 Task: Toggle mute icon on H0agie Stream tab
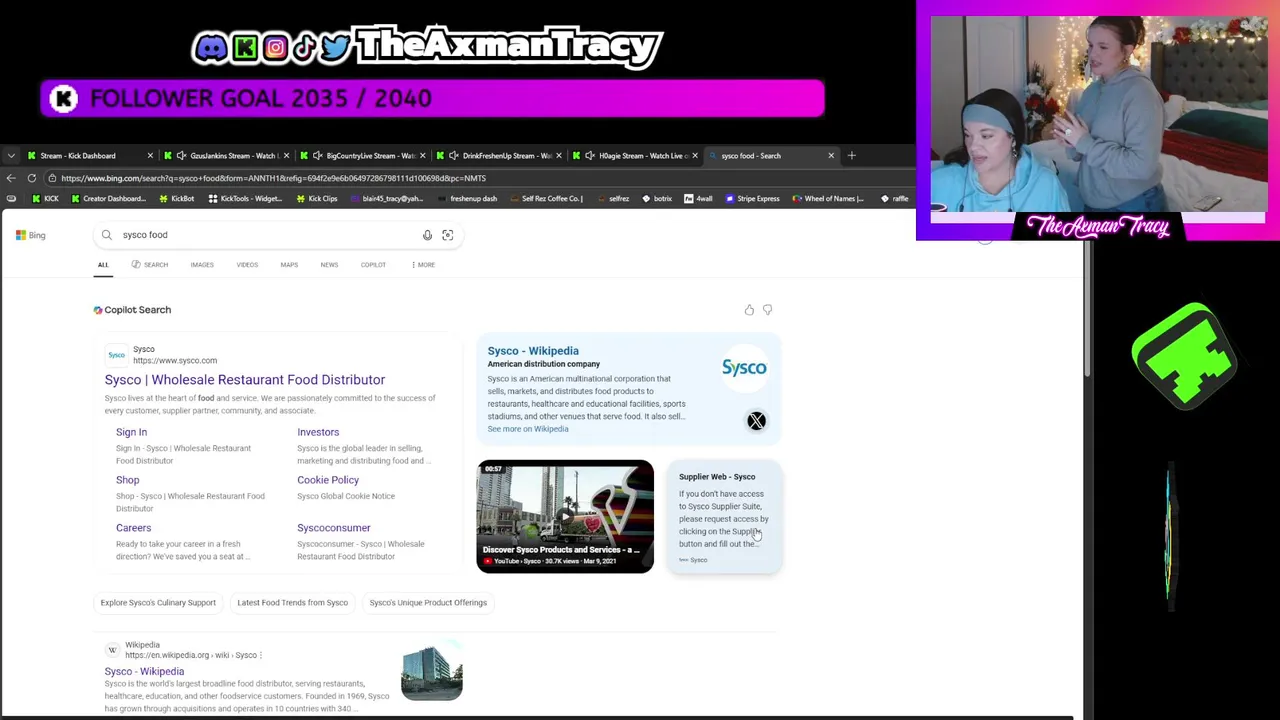click(x=589, y=155)
